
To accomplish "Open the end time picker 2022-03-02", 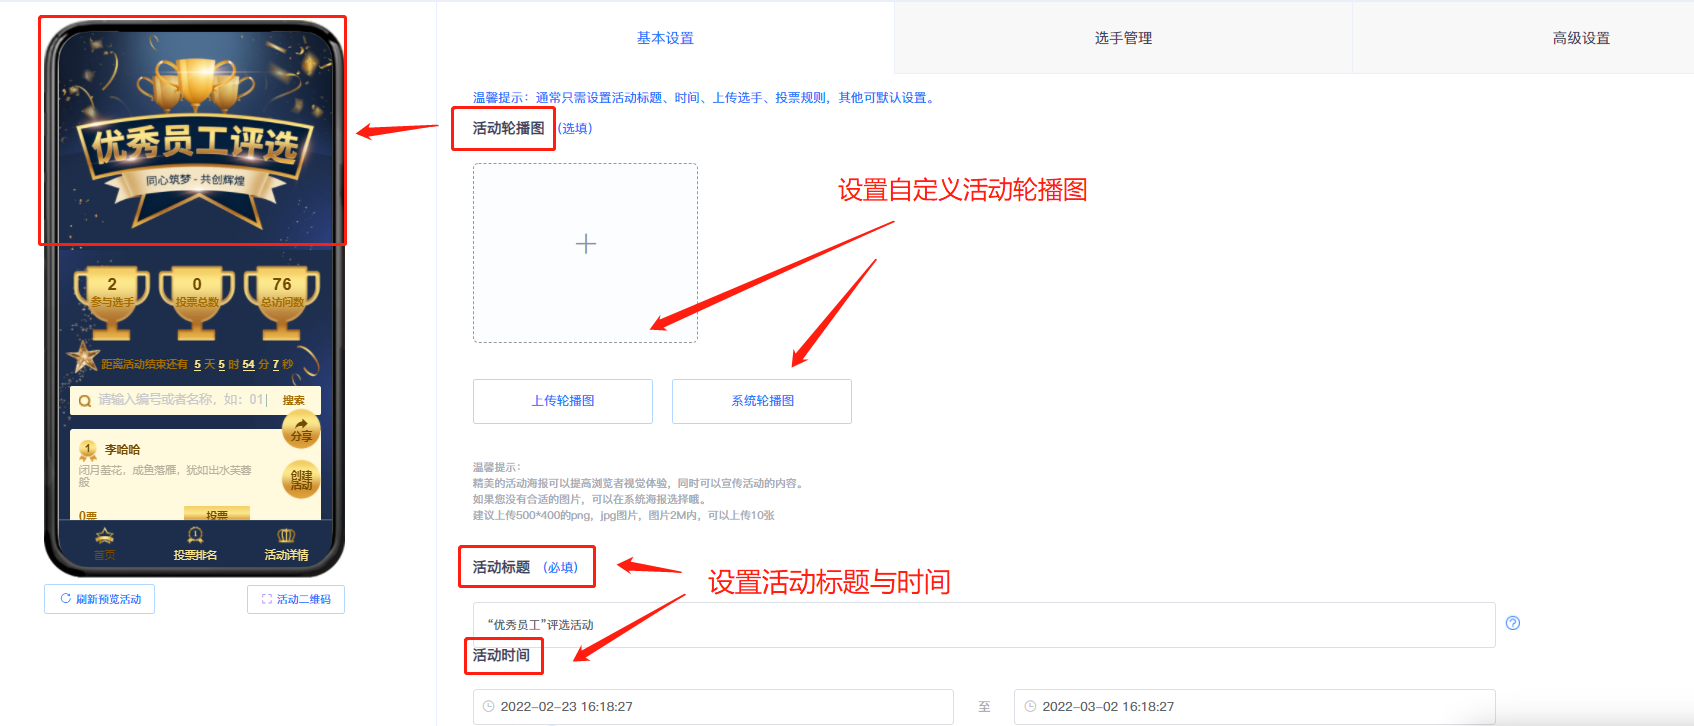I will (x=1254, y=706).
